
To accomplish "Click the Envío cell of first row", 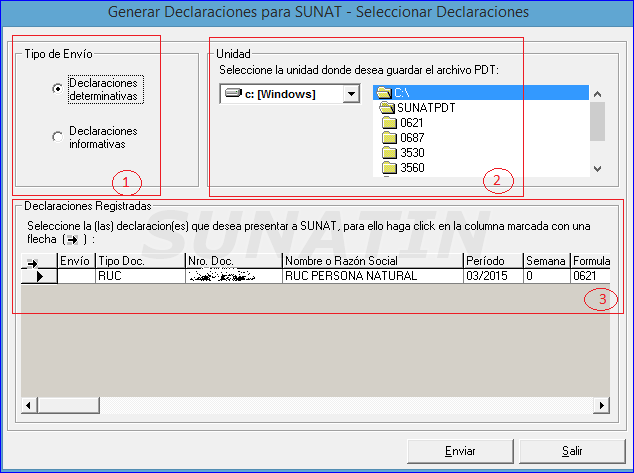I will pyautogui.click(x=75, y=276).
